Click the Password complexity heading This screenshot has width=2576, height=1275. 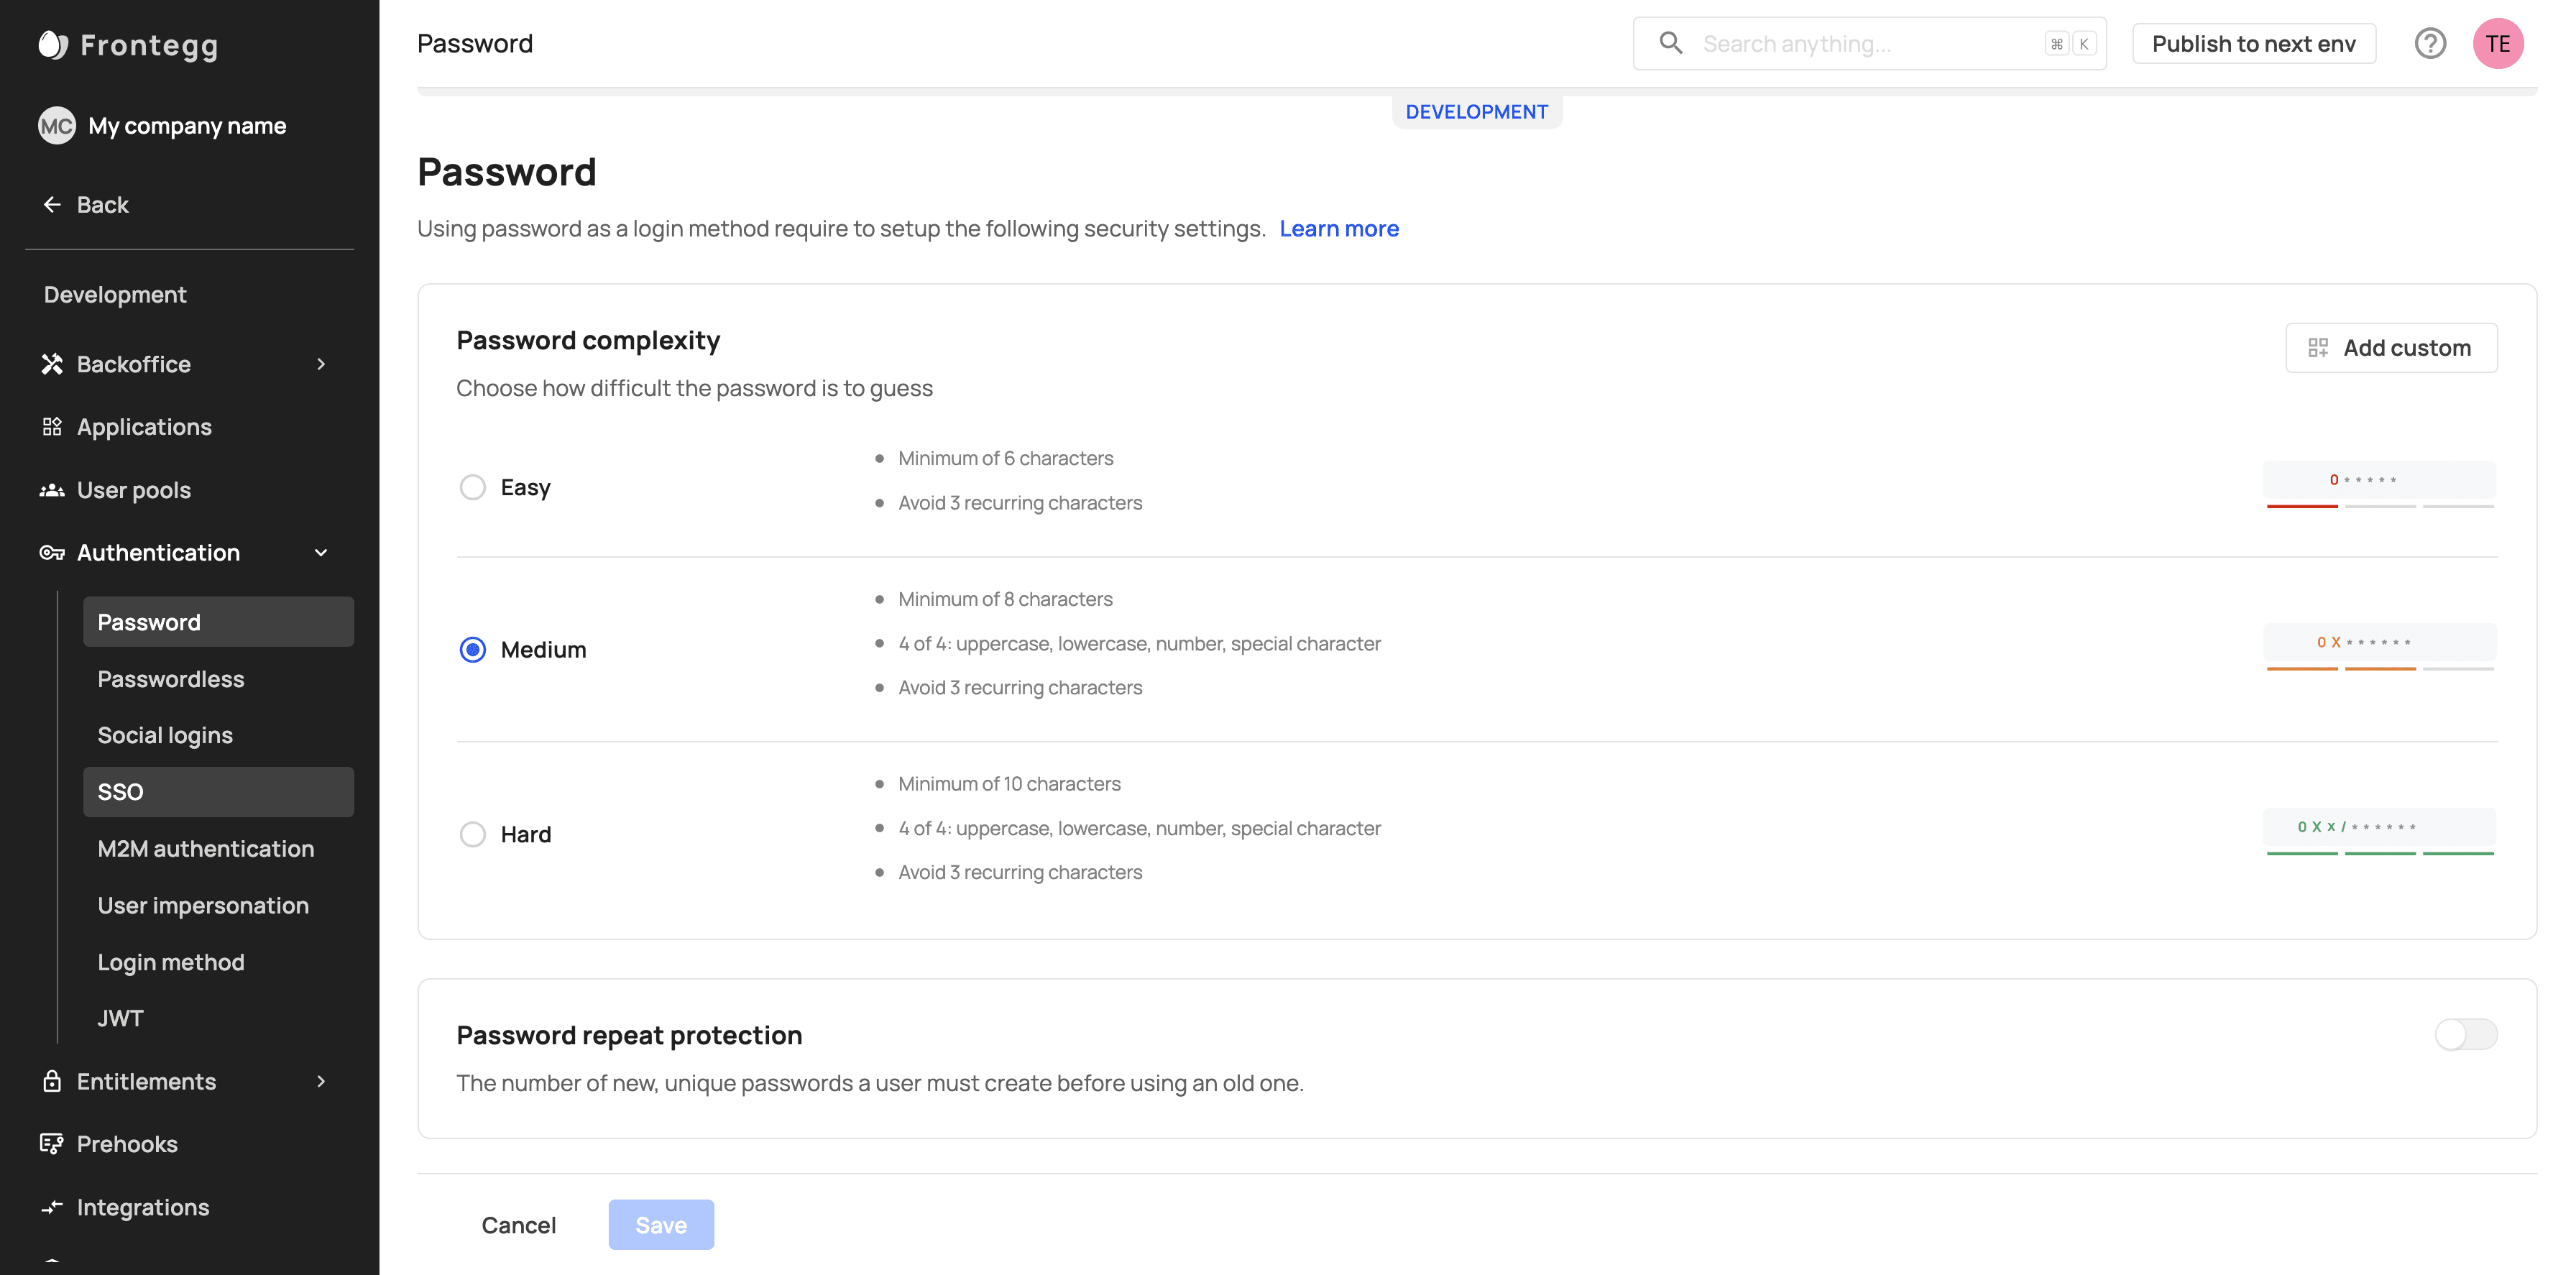coord(588,340)
